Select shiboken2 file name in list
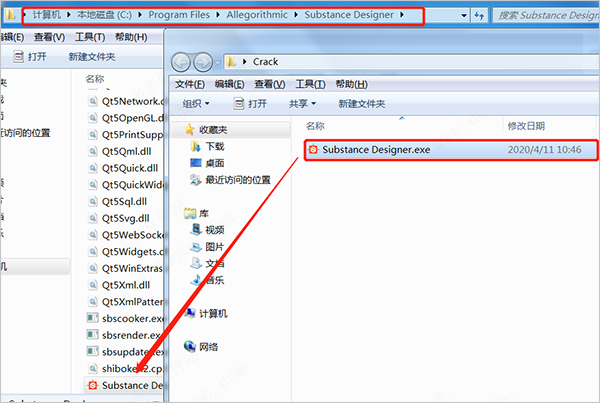The image size is (600, 403). point(132,369)
